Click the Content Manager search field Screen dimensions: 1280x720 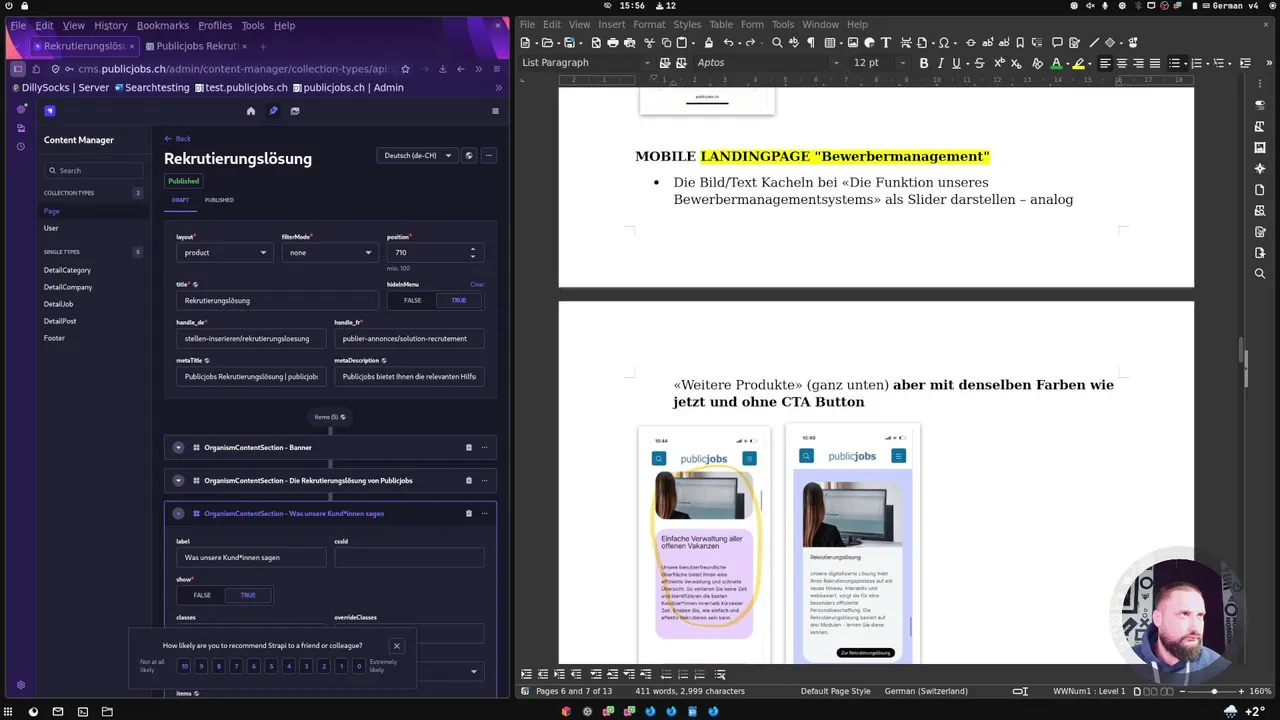click(x=95, y=171)
